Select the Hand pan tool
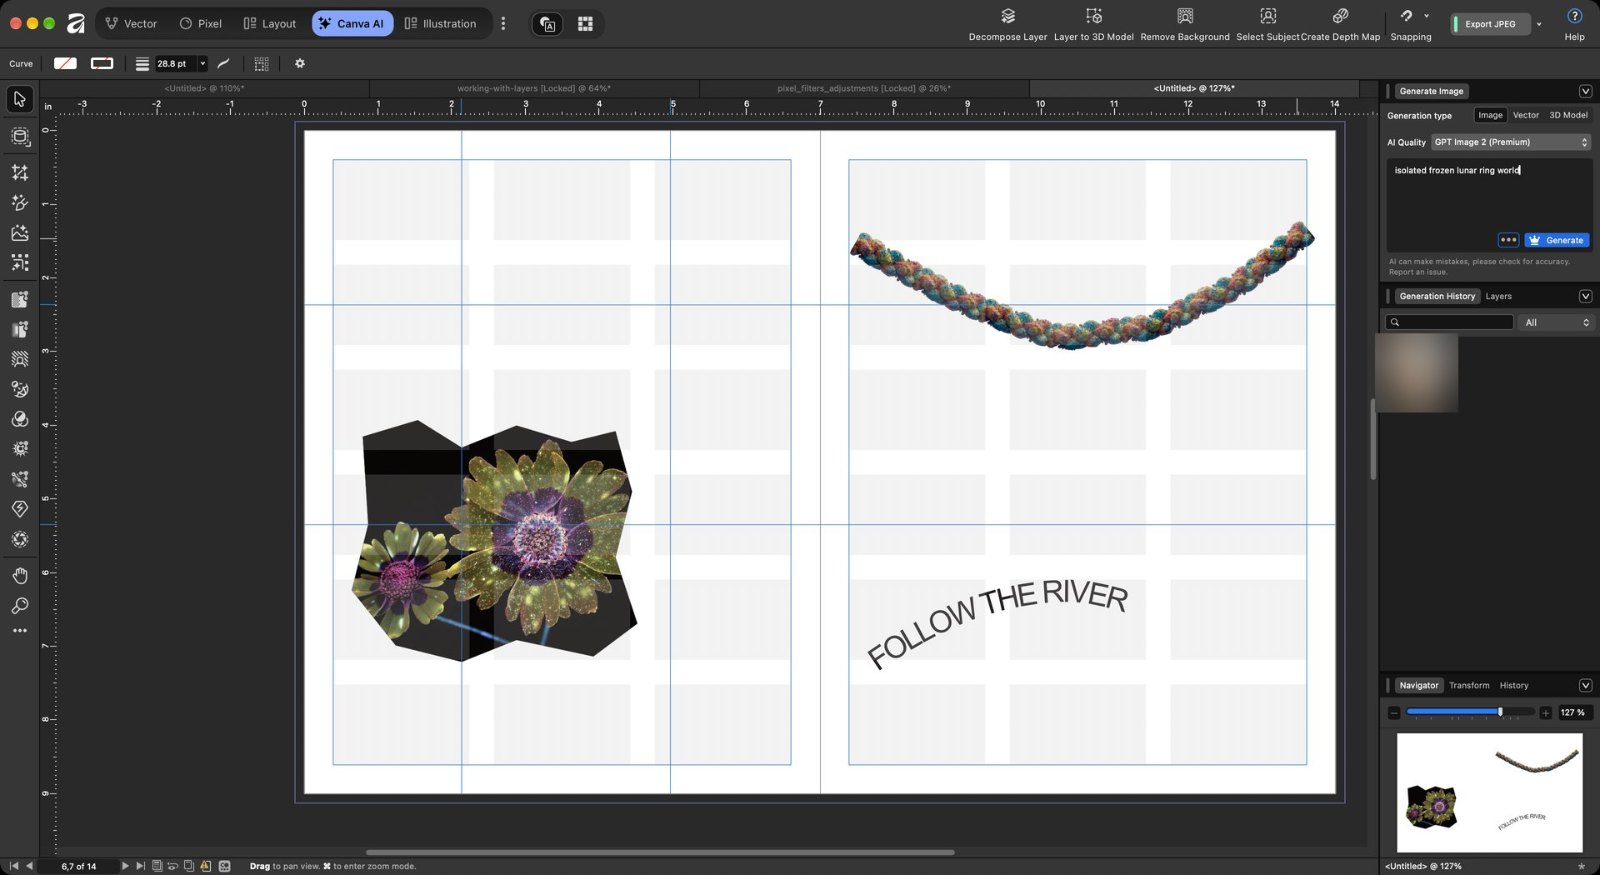The height and width of the screenshot is (875, 1600). 19,575
